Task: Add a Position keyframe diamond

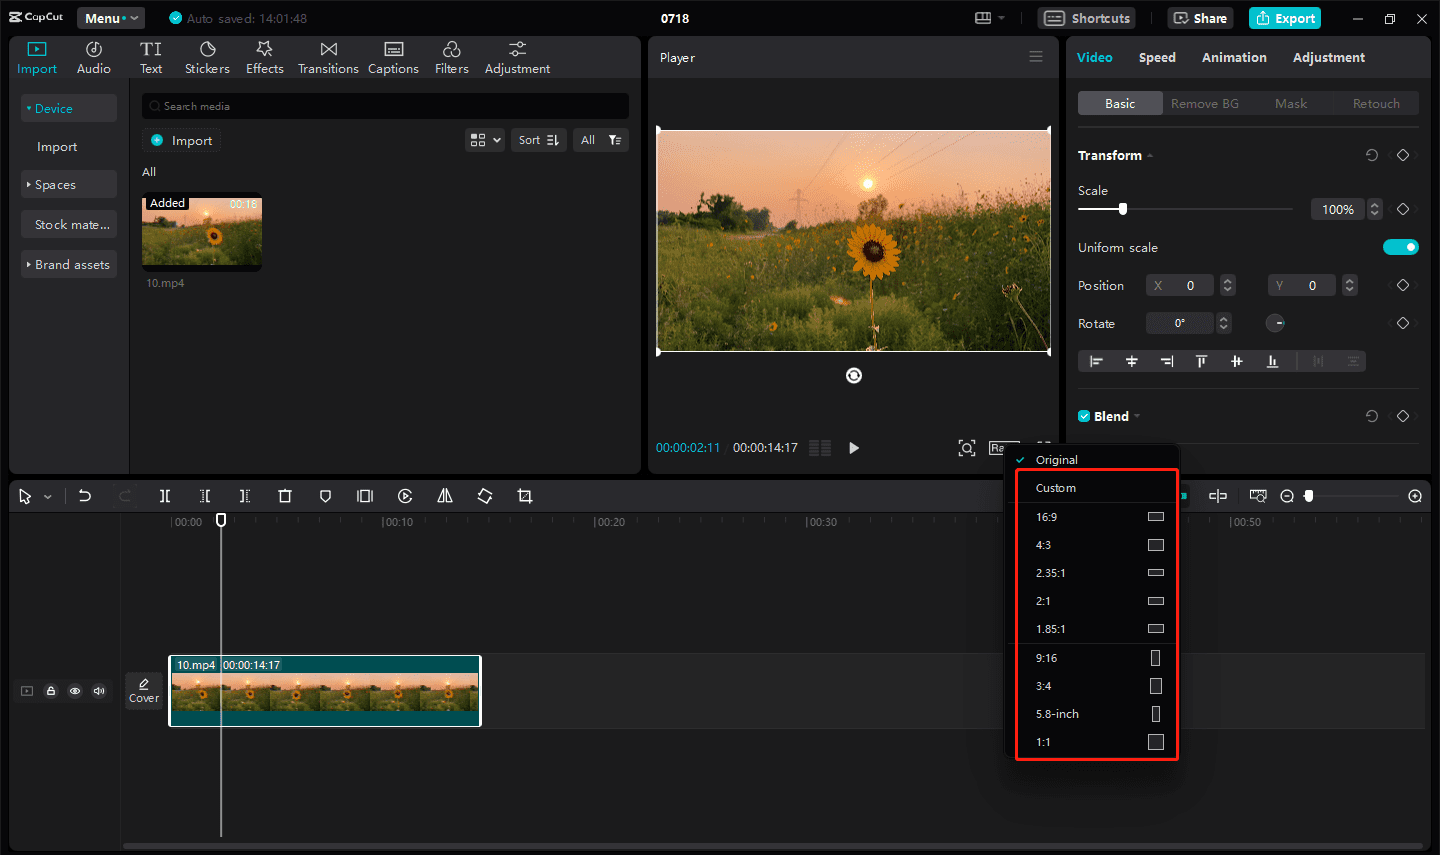Action: (1403, 285)
